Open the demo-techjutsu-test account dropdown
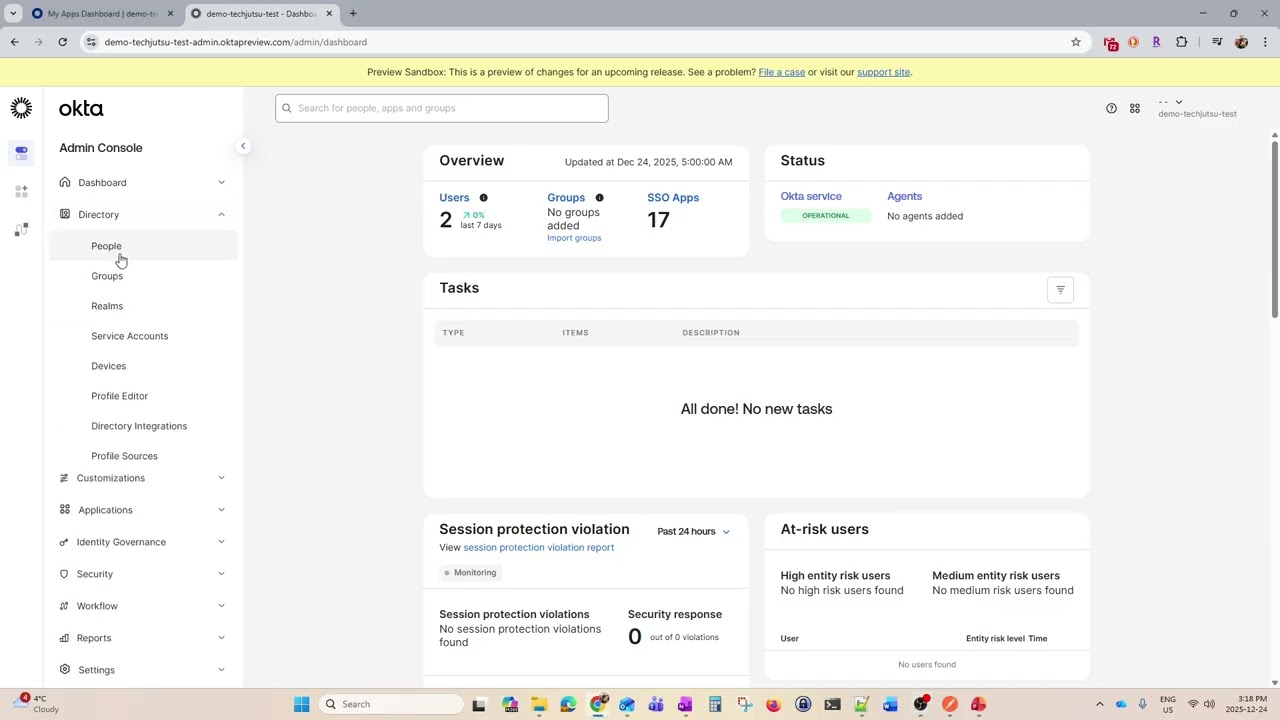This screenshot has width=1280, height=720. pyautogui.click(x=1197, y=108)
